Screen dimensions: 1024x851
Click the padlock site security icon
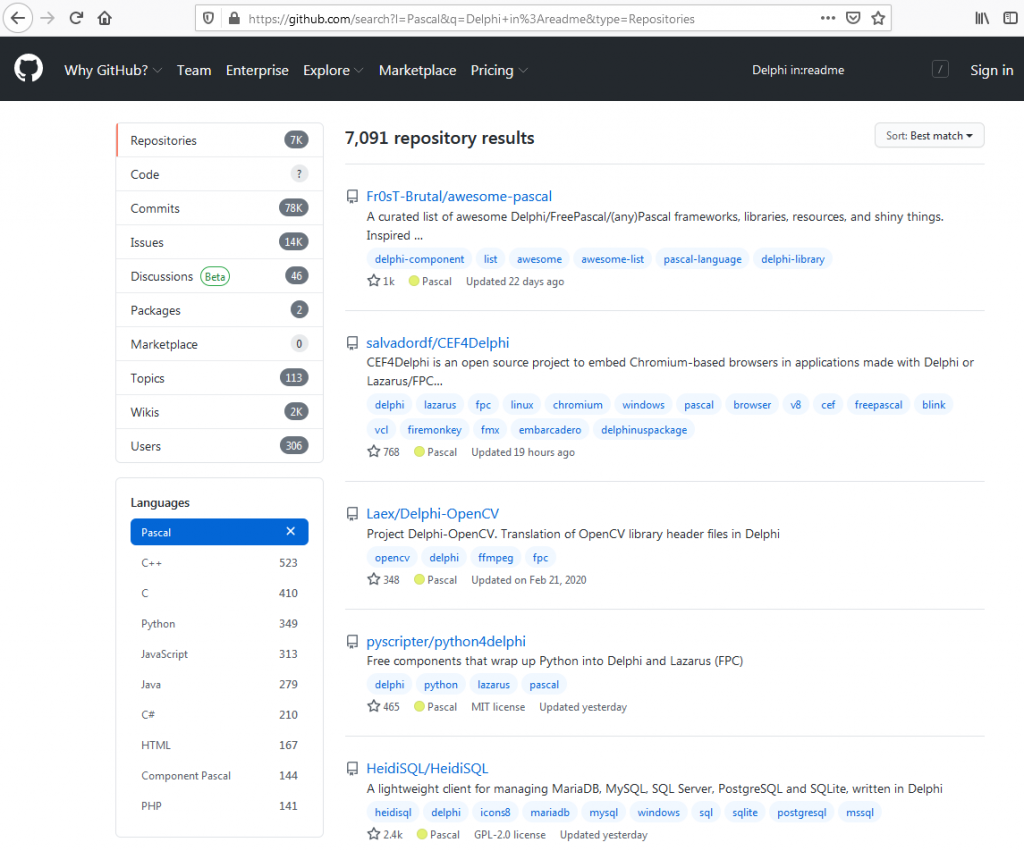(234, 18)
